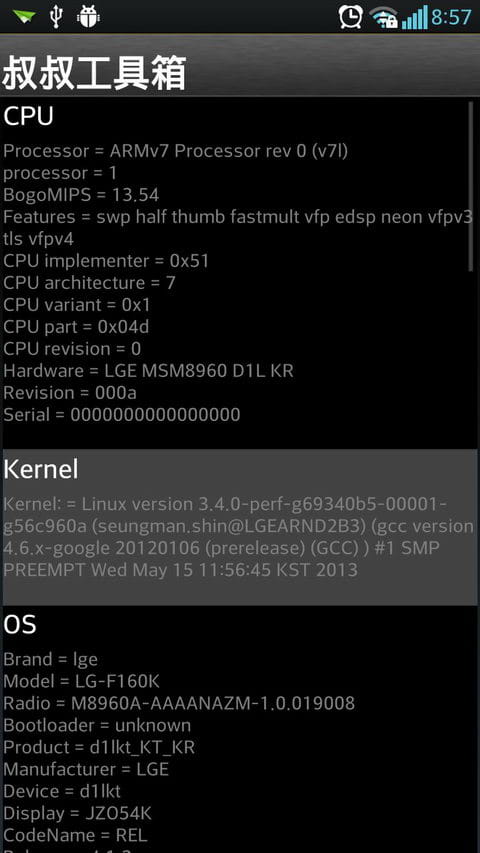The width and height of the screenshot is (480, 853).
Task: Tap the Model = LG-F160K line
Action: (x=82, y=681)
